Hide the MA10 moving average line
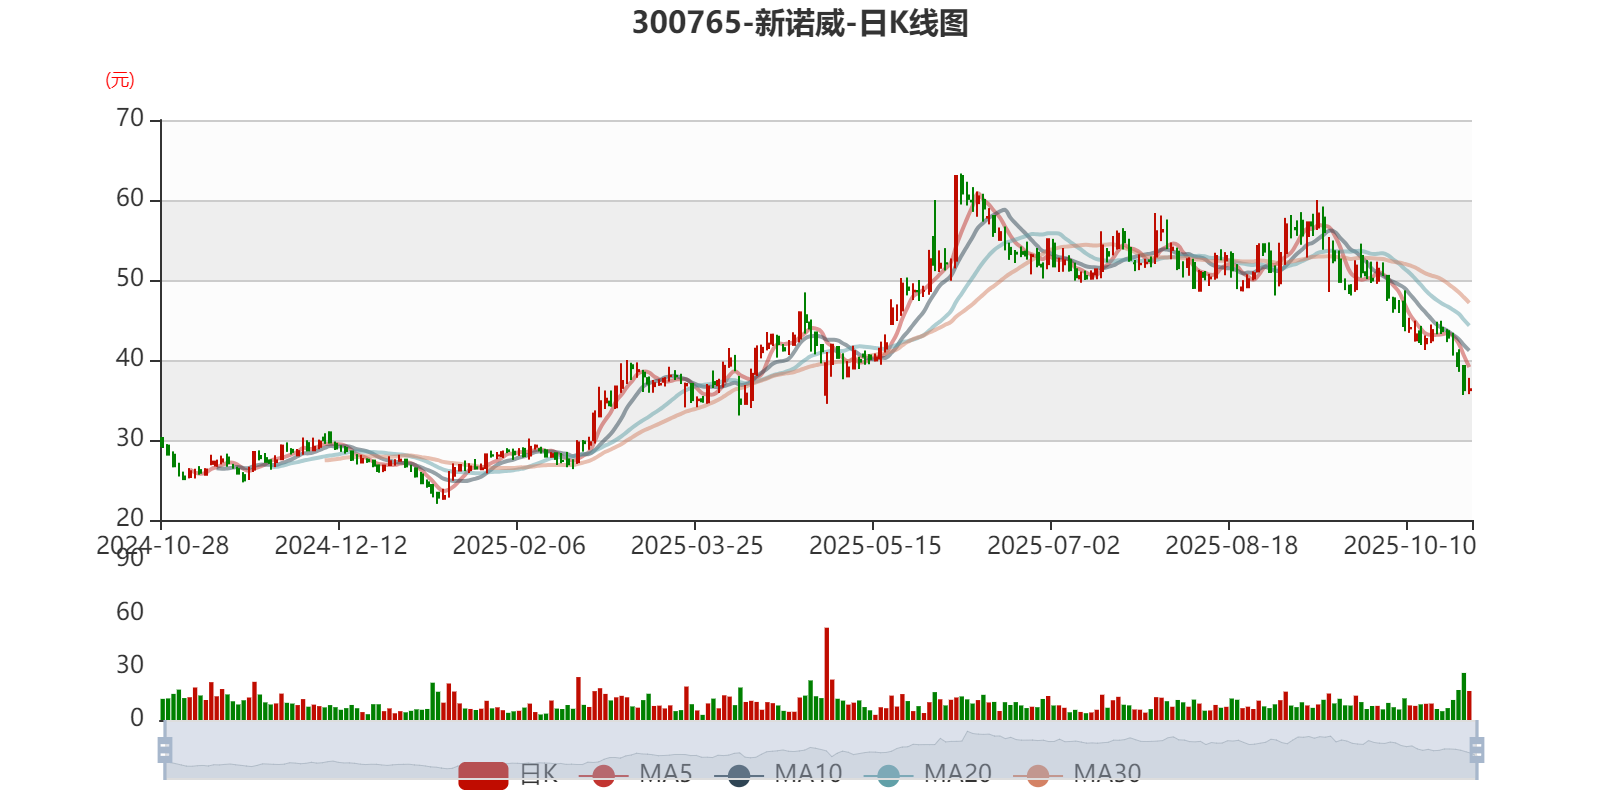1600x800 pixels. point(778,774)
